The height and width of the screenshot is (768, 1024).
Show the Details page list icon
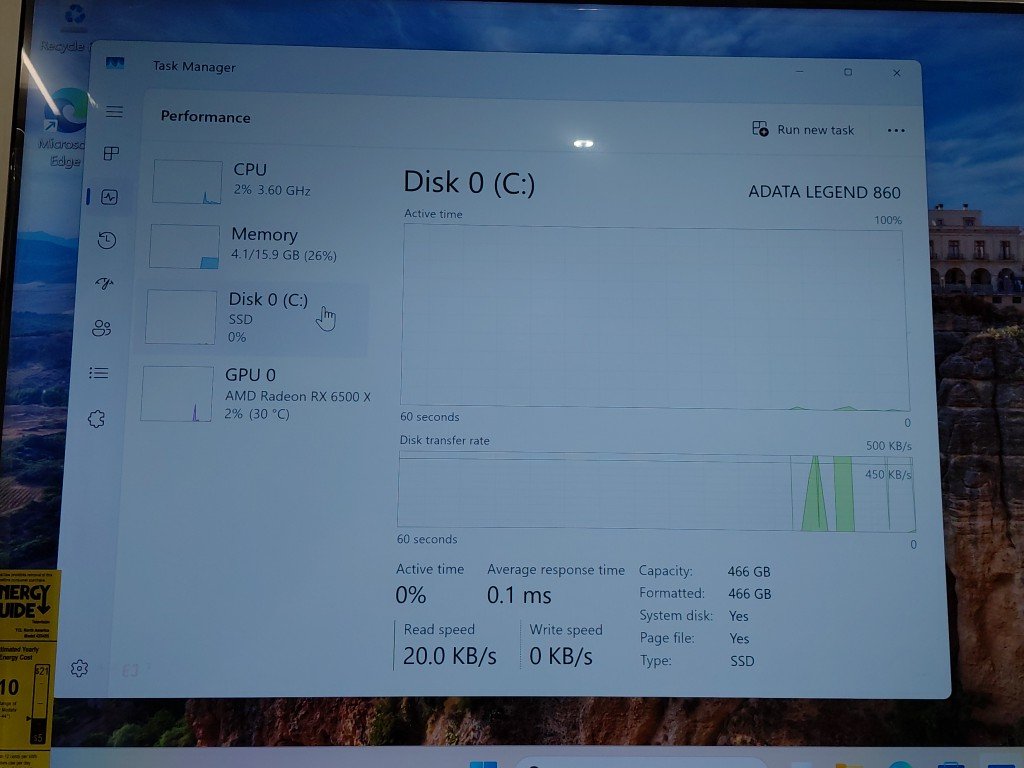pyautogui.click(x=98, y=373)
